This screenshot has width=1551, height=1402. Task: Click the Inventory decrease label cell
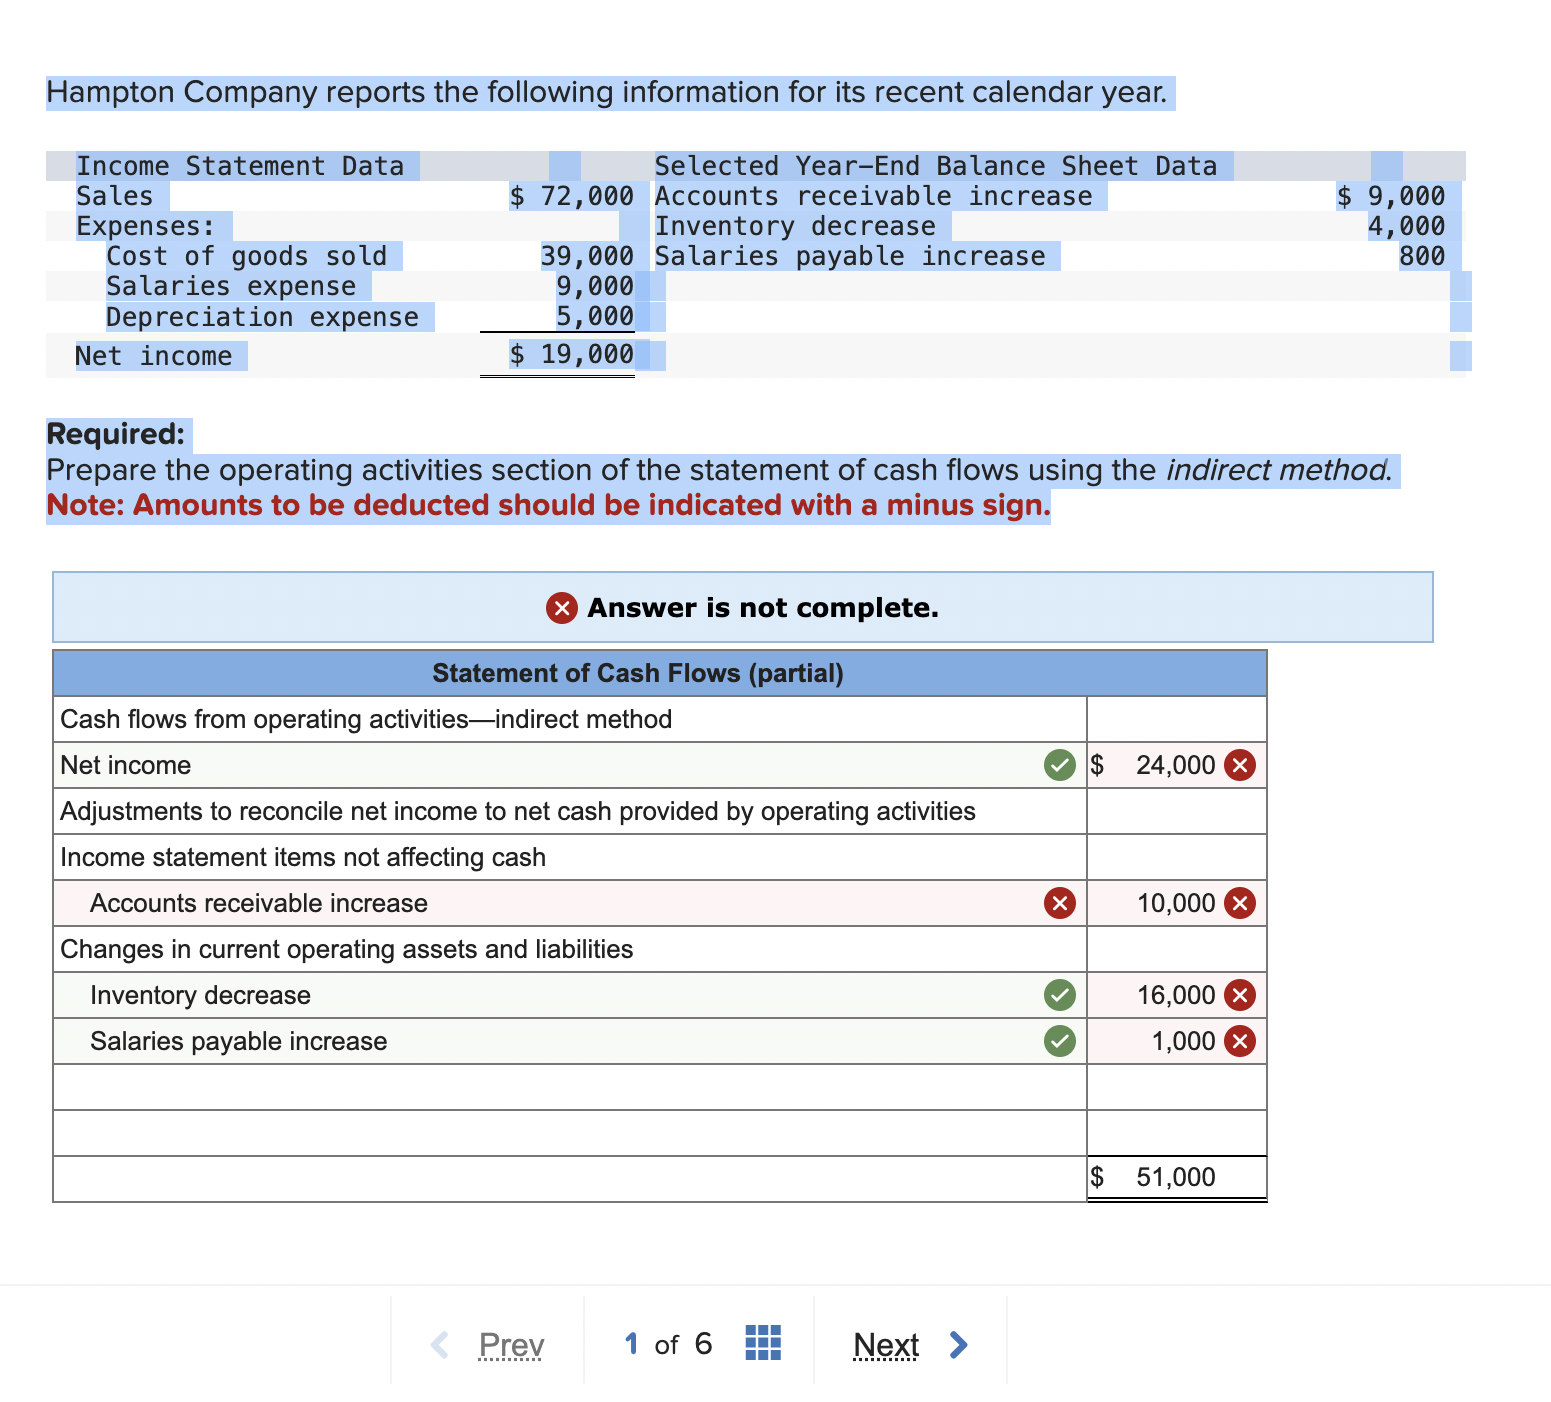[x=570, y=995]
